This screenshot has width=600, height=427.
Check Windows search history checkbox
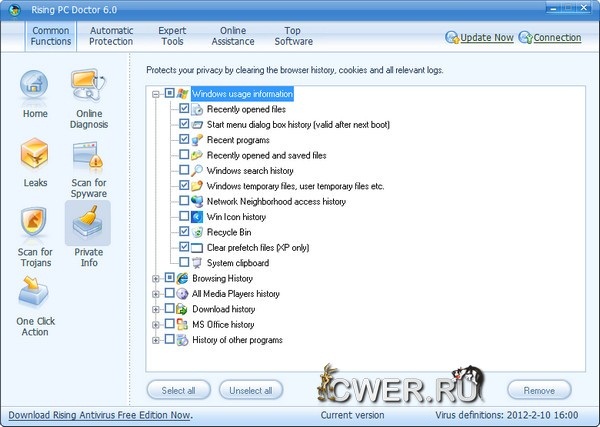[x=184, y=169]
